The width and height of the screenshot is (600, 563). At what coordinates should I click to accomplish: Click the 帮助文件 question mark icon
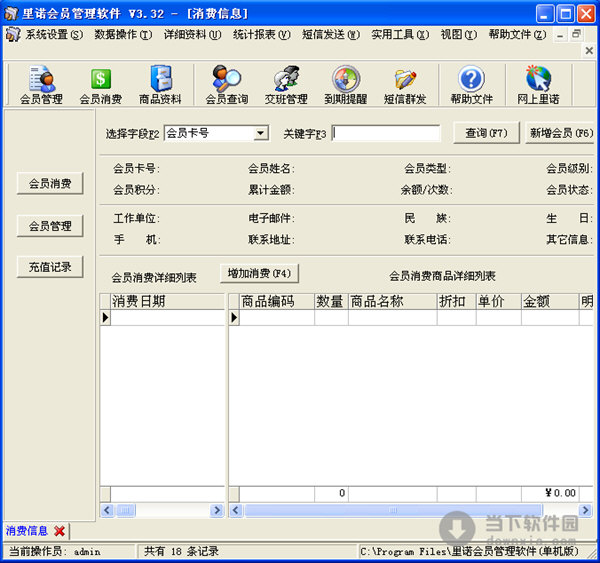click(471, 84)
